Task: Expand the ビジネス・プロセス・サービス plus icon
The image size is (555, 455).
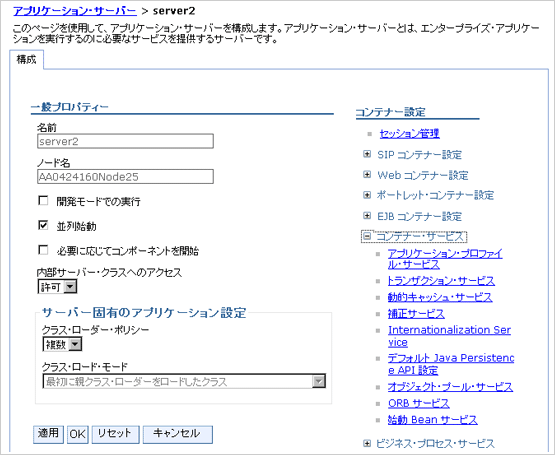Action: tap(367, 443)
